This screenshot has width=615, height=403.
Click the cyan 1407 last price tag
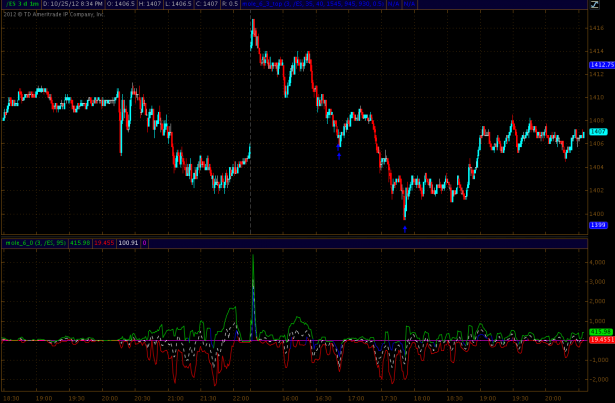point(598,132)
